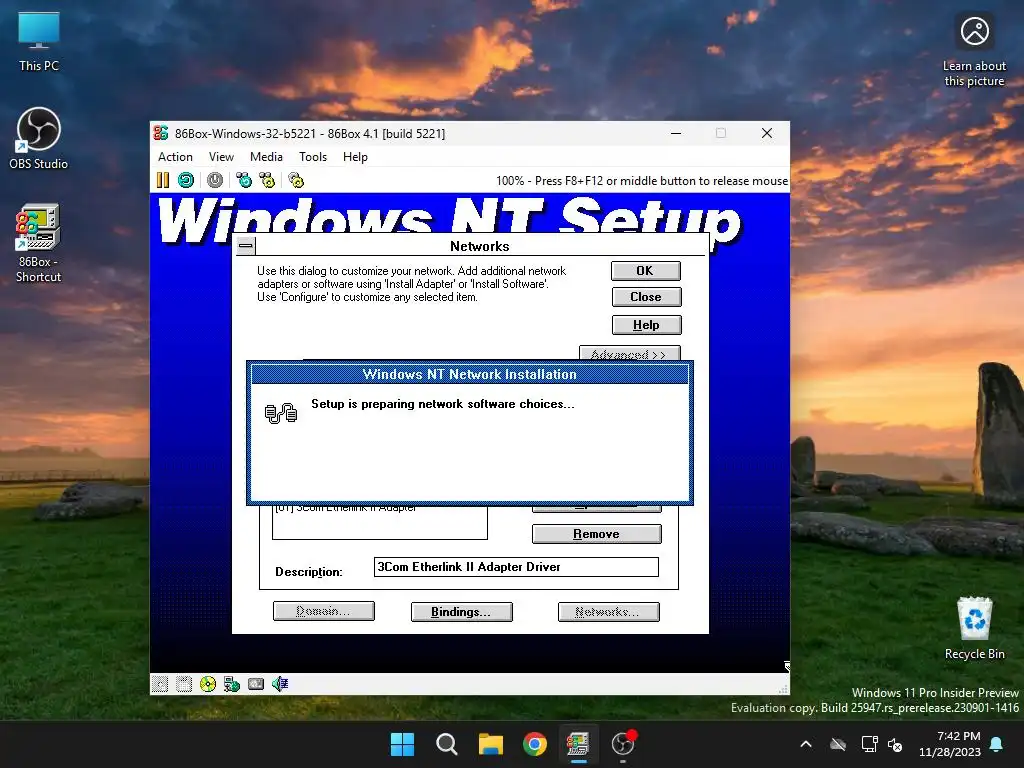Click network tray icon in taskbar

click(869, 744)
